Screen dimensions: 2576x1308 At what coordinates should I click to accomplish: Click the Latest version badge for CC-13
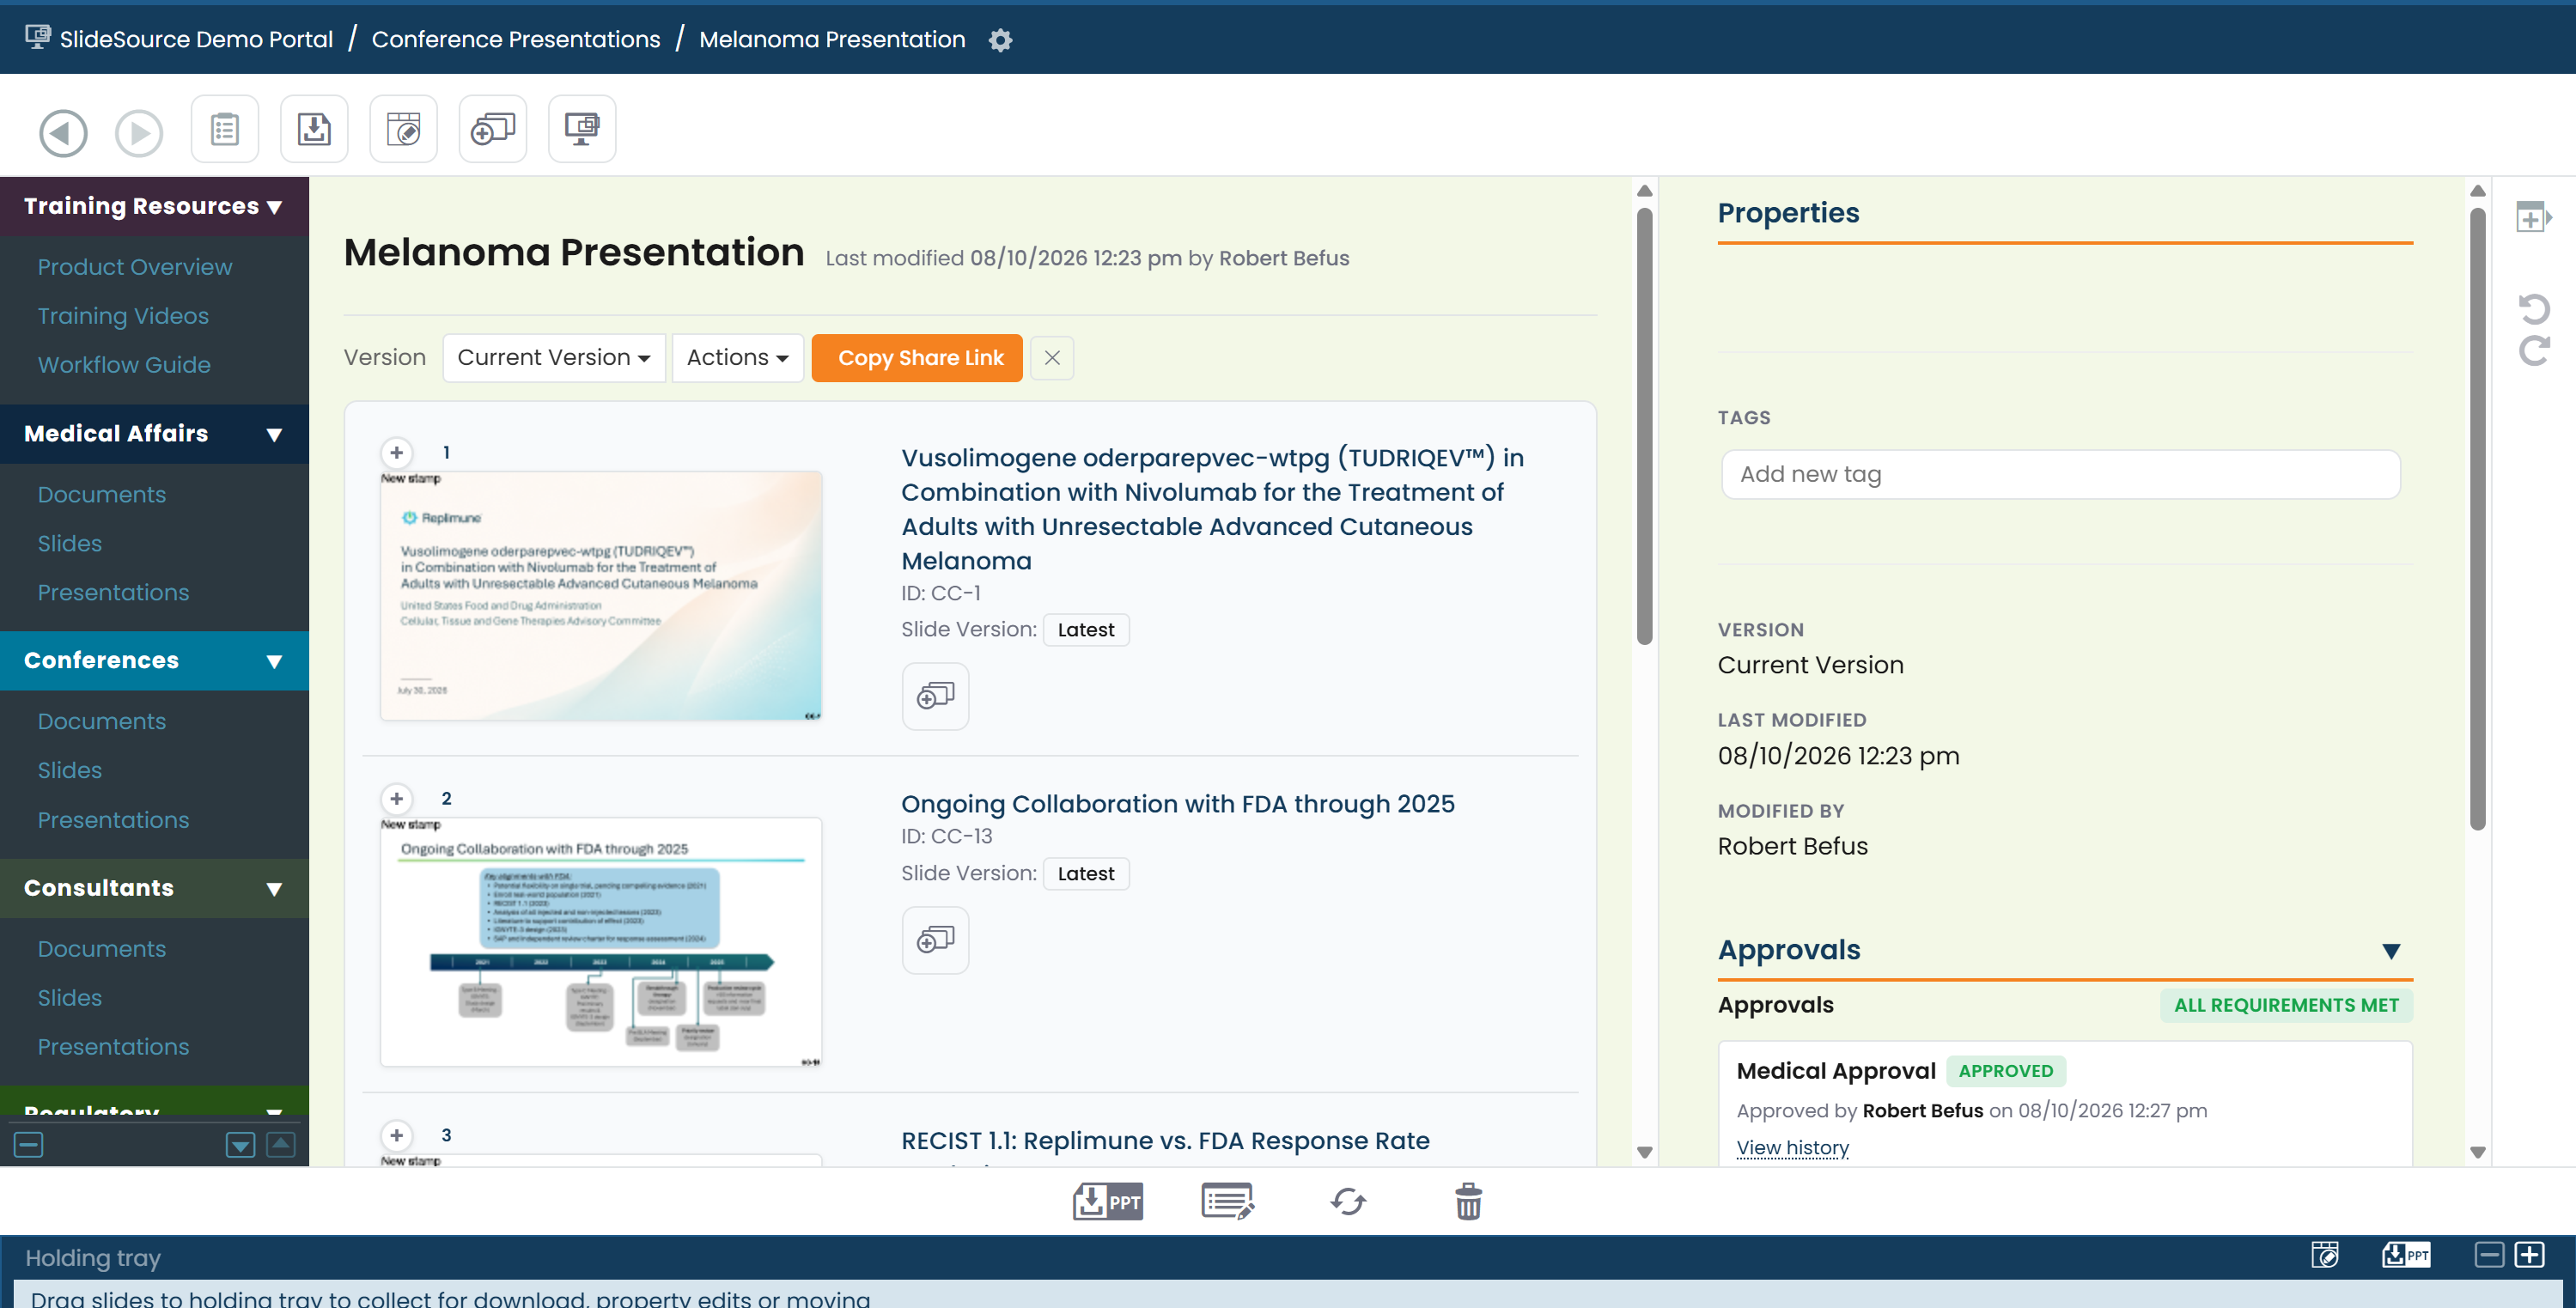pos(1086,874)
